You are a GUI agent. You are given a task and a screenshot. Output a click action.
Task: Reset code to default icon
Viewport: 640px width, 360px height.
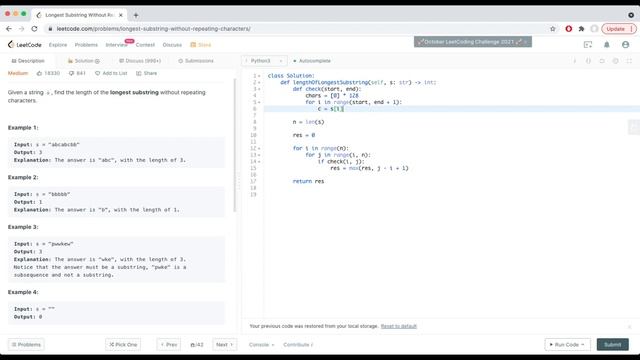[602, 61]
